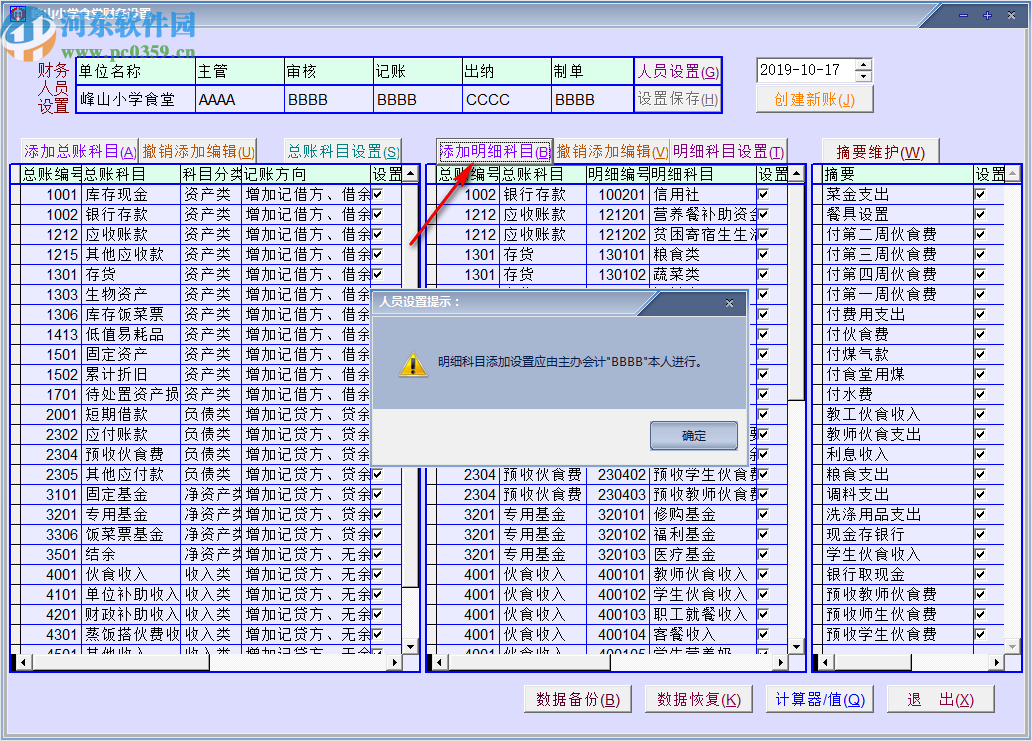Increase the date with the up spinner arrow
The height and width of the screenshot is (741, 1032).
[864, 64]
